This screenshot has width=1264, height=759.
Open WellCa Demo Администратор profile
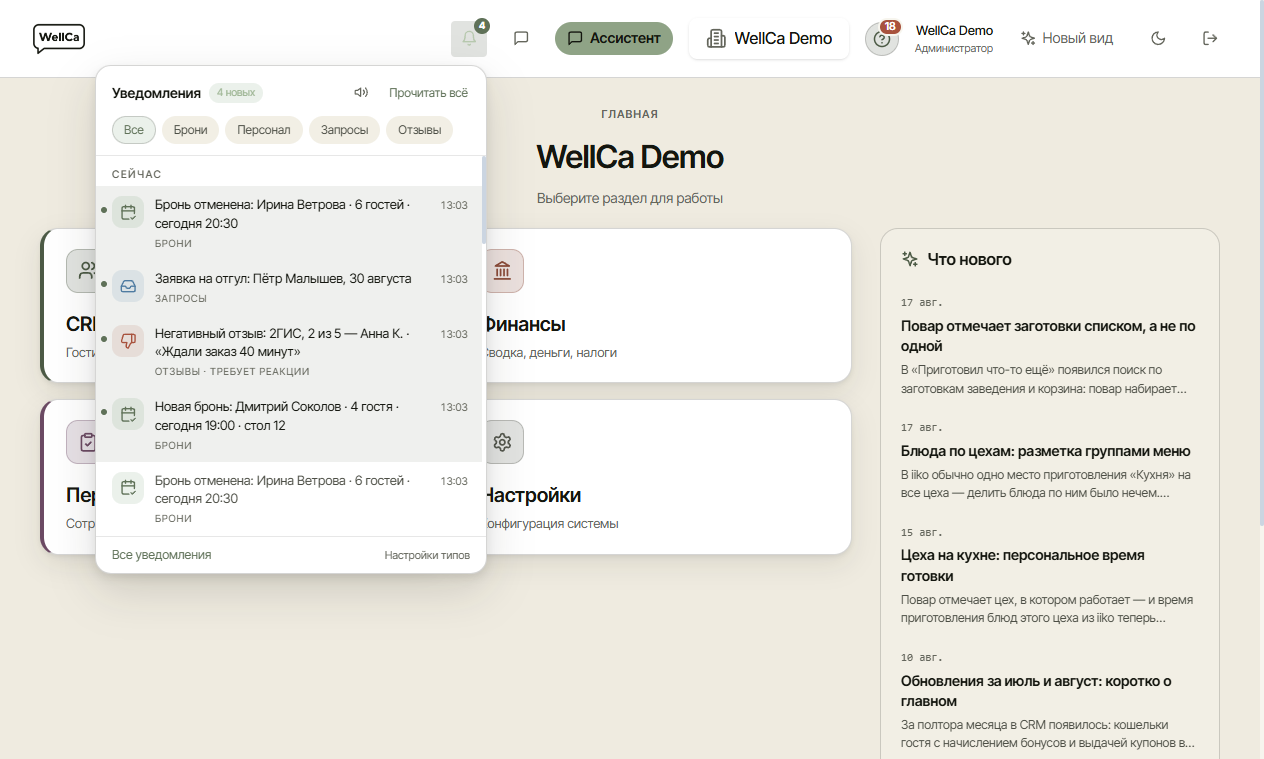click(x=954, y=39)
